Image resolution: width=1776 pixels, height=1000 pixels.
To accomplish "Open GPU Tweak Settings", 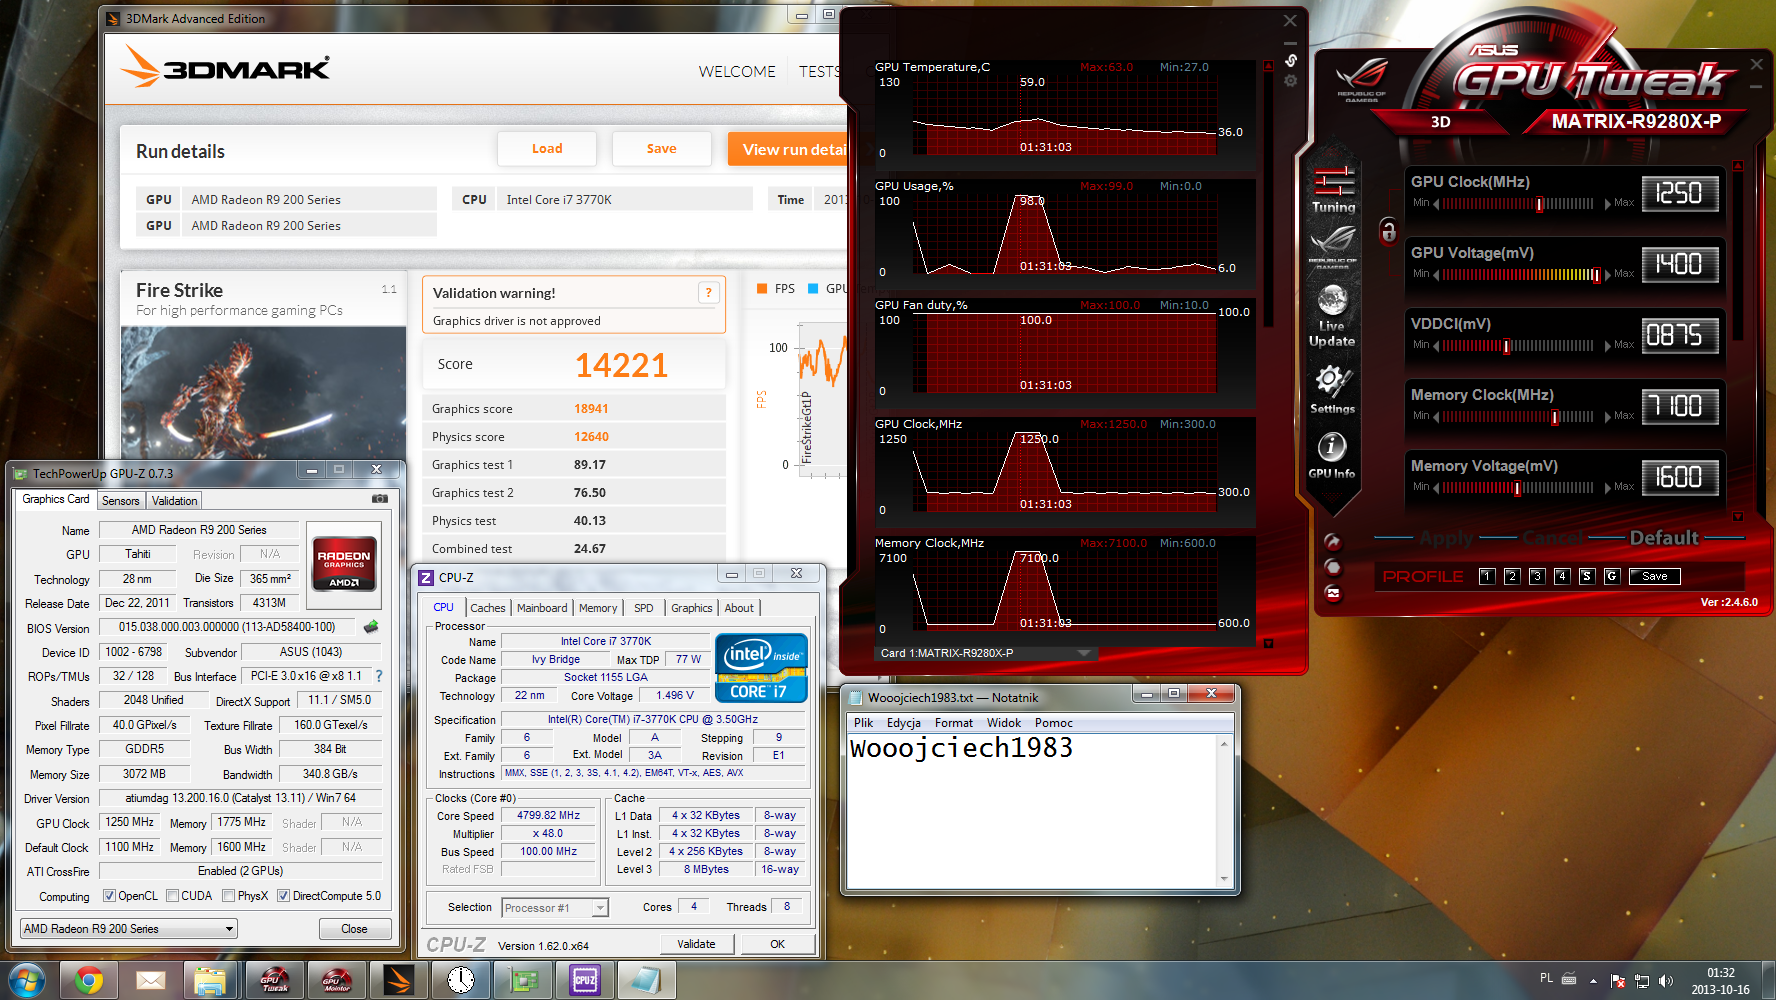I will [1332, 383].
